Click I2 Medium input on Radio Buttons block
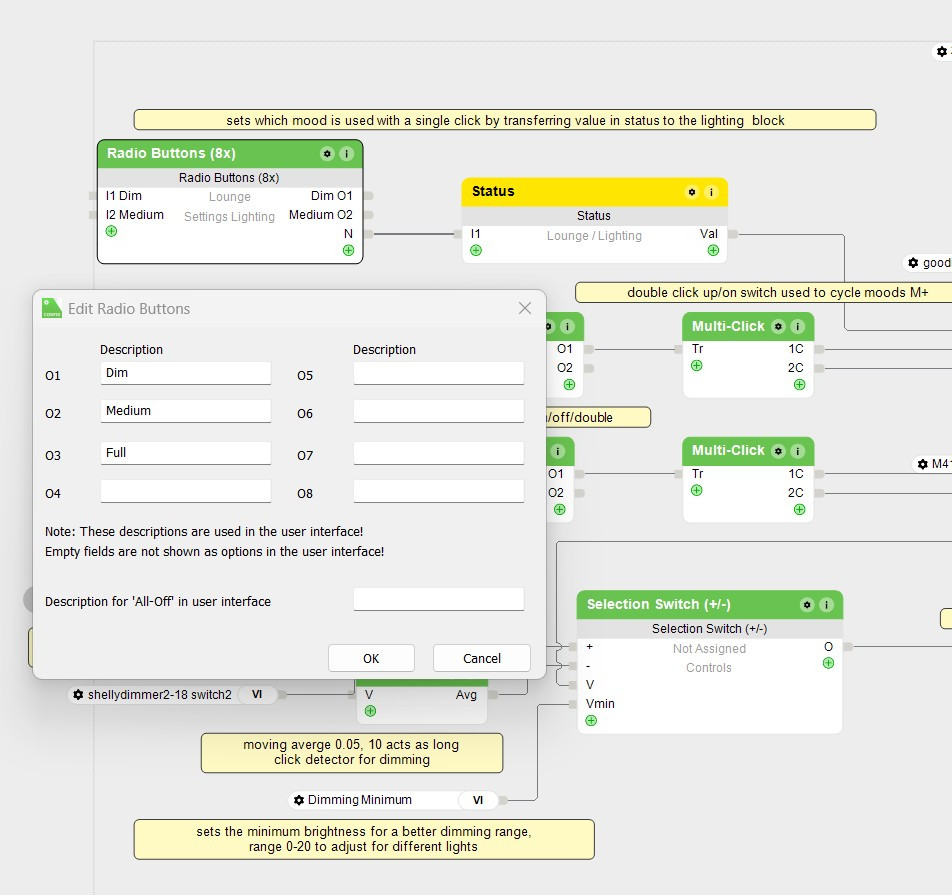 pos(134,215)
